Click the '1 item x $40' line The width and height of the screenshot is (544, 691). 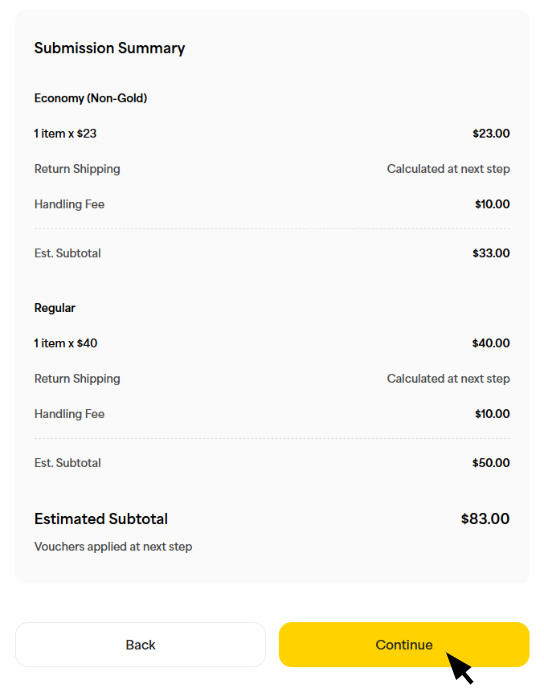(66, 343)
